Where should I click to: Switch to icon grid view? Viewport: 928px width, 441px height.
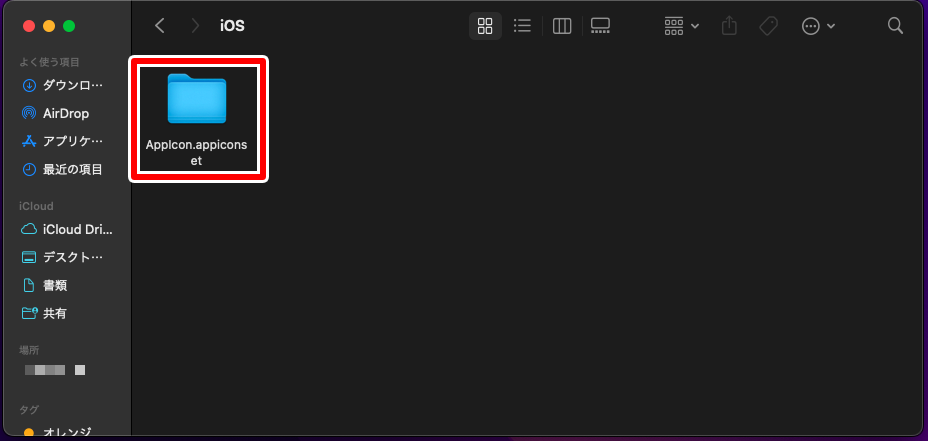point(485,26)
